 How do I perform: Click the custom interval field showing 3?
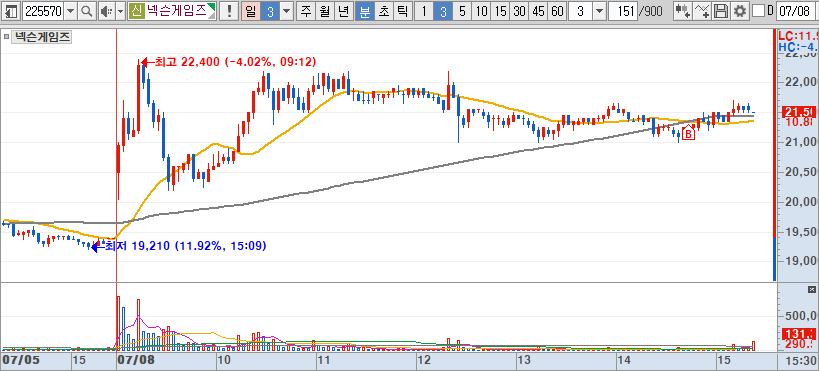point(581,10)
